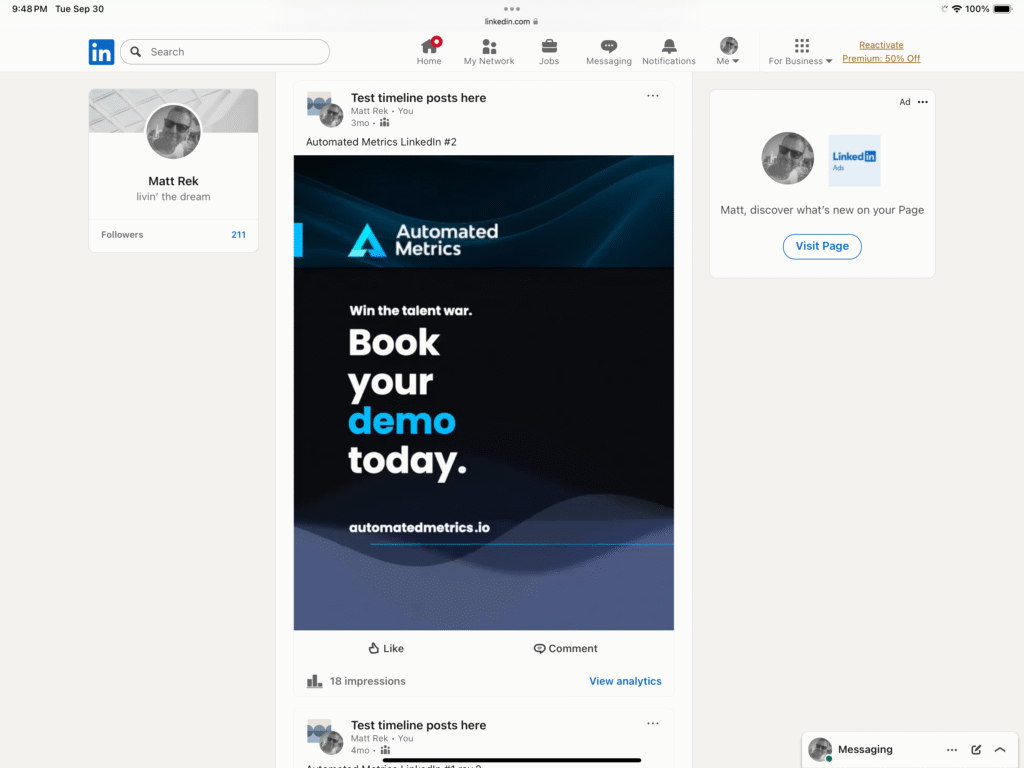This screenshot has height=768, width=1024.
Task: Focus the Search input field
Action: point(225,52)
